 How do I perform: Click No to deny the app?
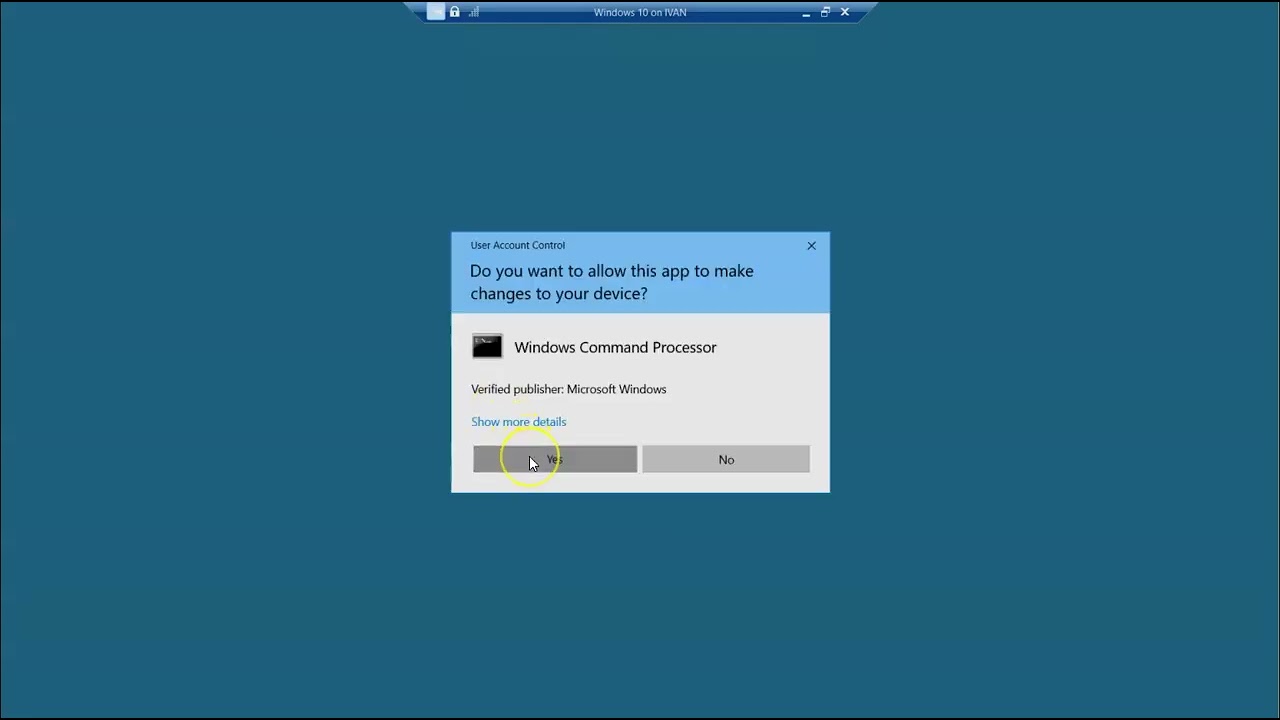tap(726, 459)
